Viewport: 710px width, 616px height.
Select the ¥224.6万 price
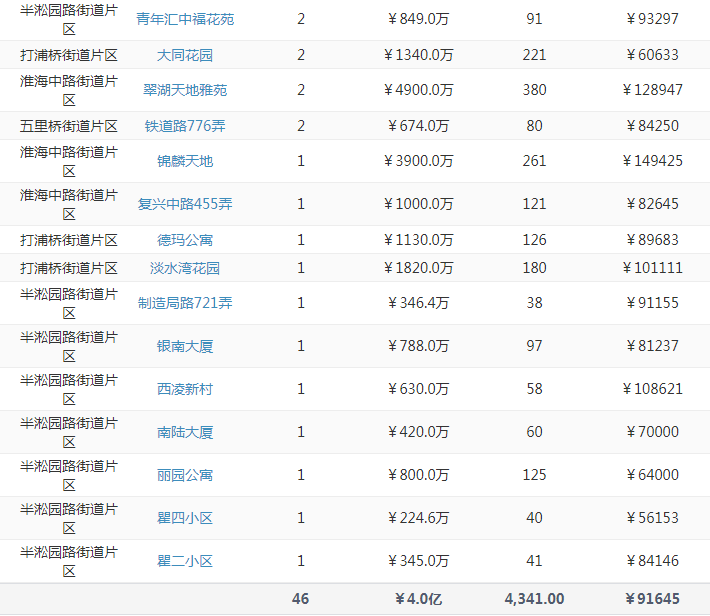418,518
